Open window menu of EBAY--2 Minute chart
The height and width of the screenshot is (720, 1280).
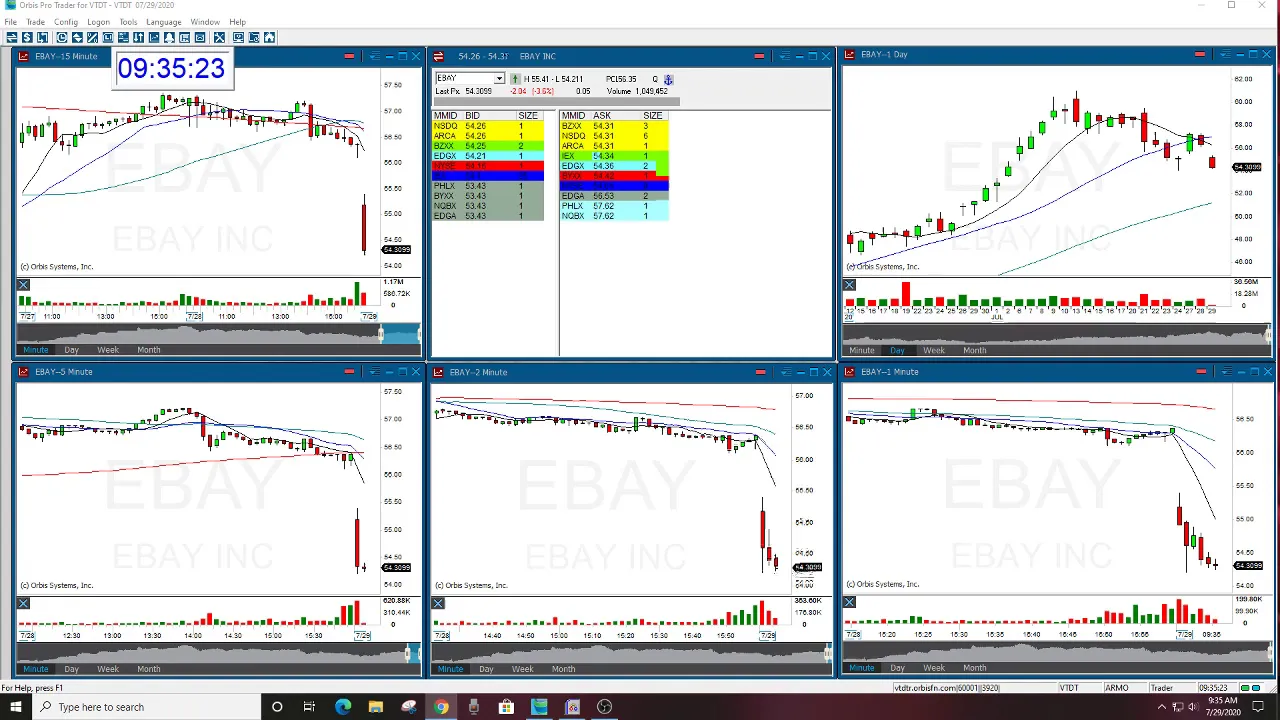pyautogui.click(x=784, y=372)
